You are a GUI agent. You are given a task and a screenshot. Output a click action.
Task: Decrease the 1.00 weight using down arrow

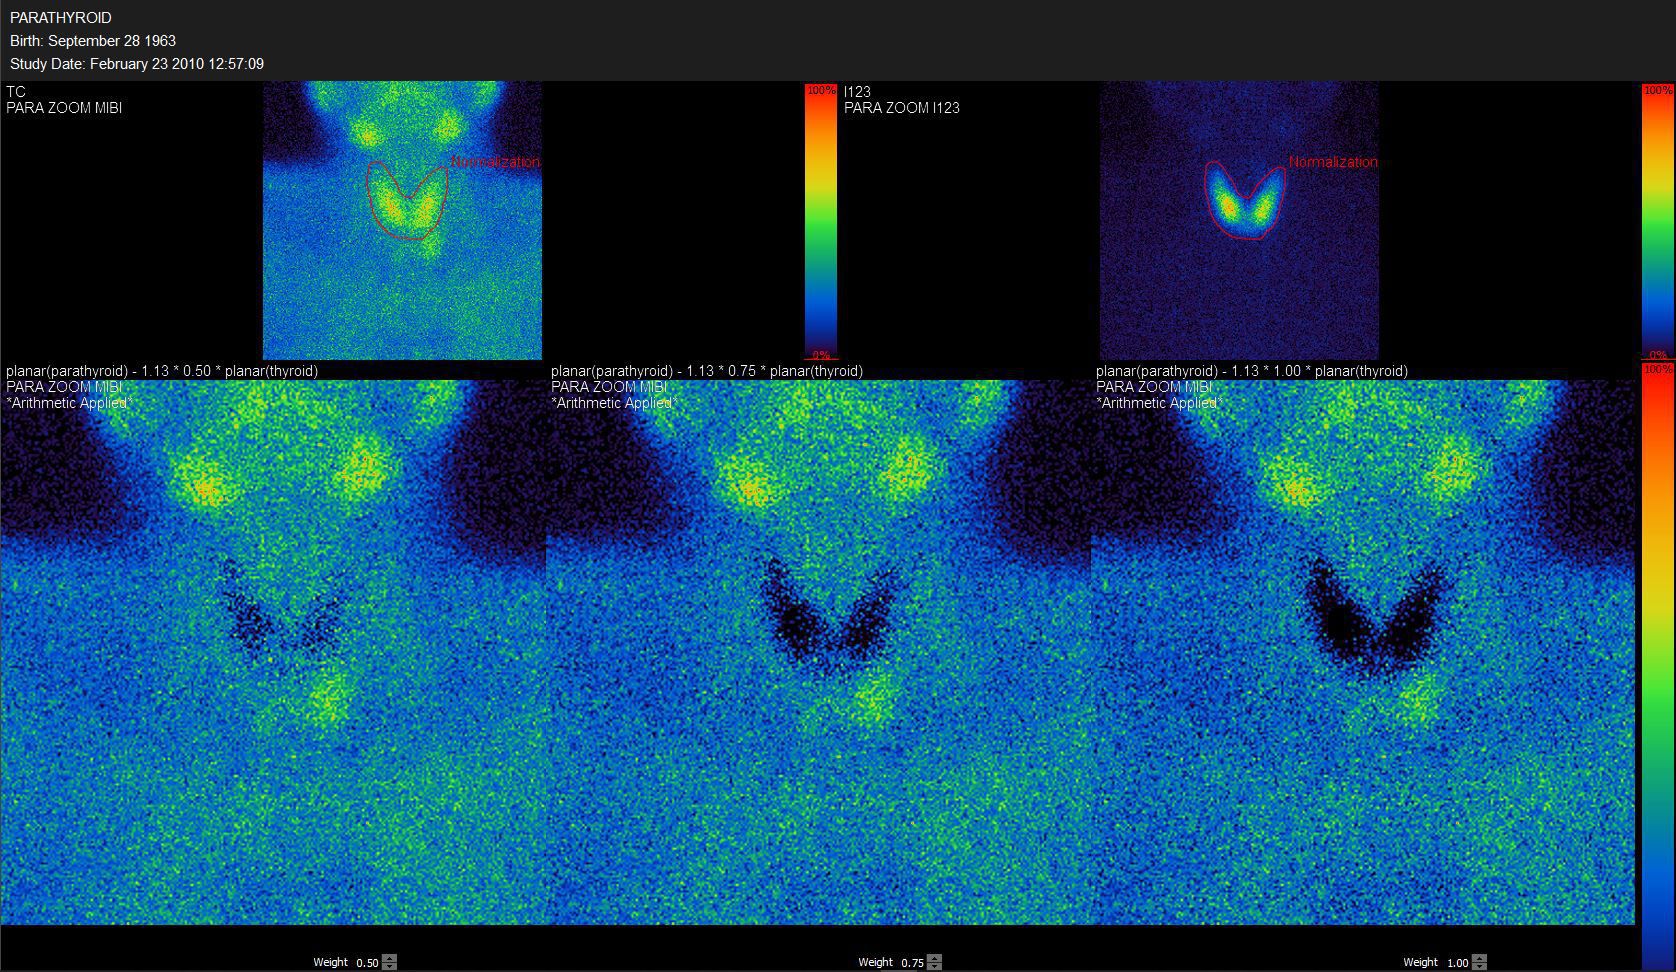tap(1479, 967)
